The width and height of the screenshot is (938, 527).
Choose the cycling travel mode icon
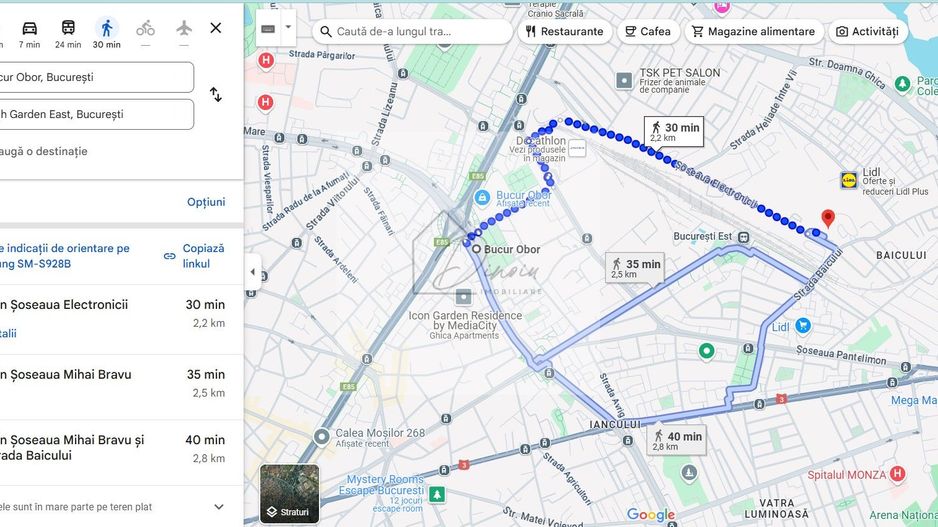(x=146, y=28)
